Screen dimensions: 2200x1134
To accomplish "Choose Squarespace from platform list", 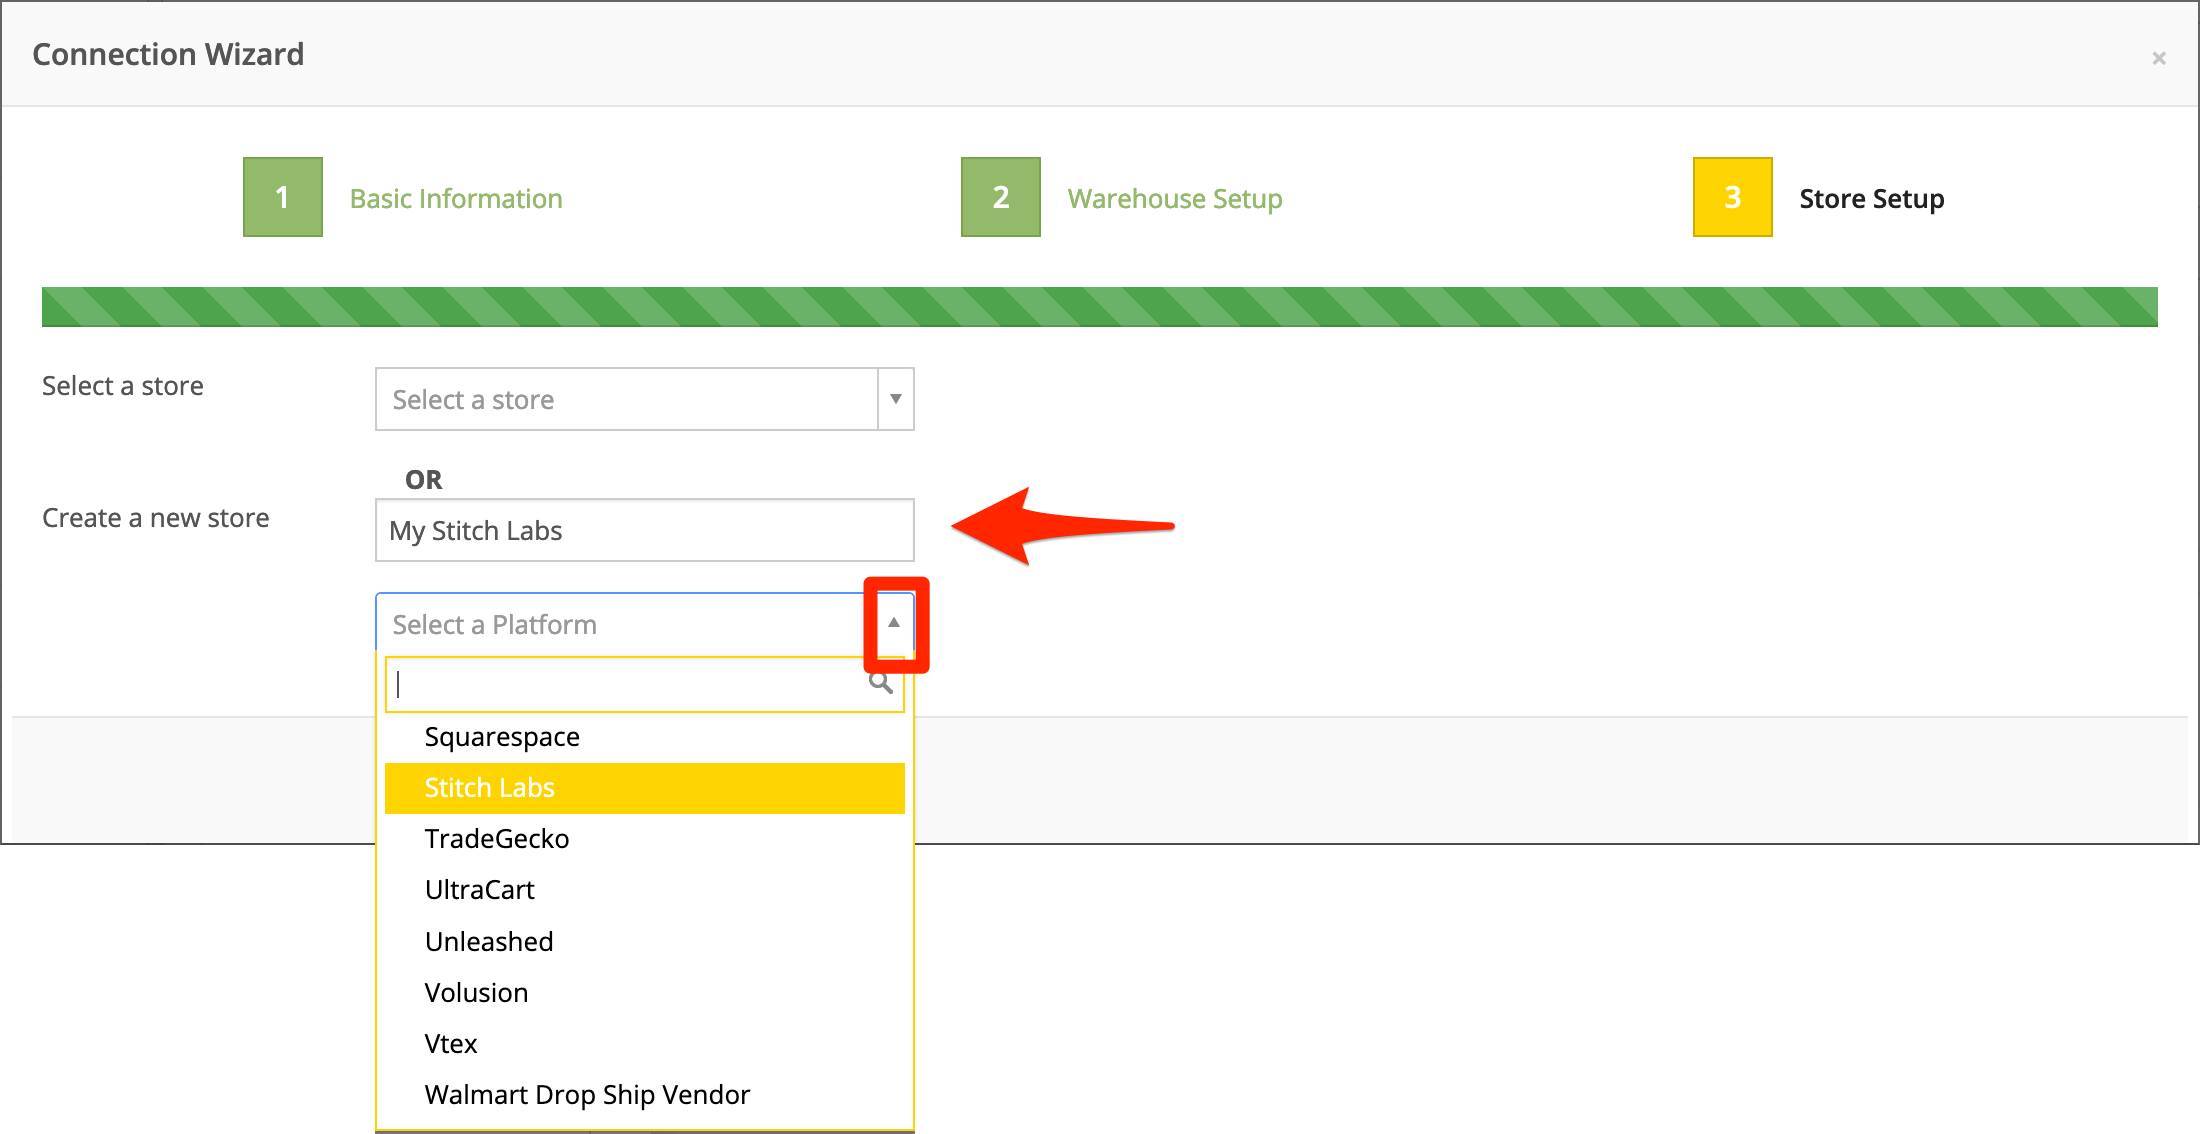I will [645, 737].
